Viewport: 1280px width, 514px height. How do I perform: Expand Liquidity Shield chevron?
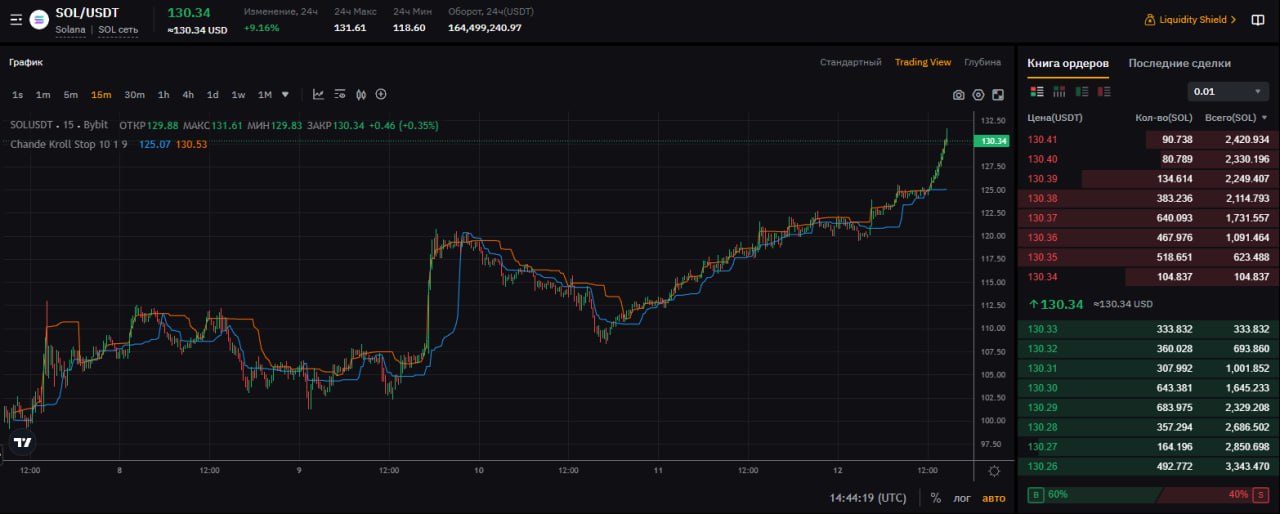[x=1232, y=19]
